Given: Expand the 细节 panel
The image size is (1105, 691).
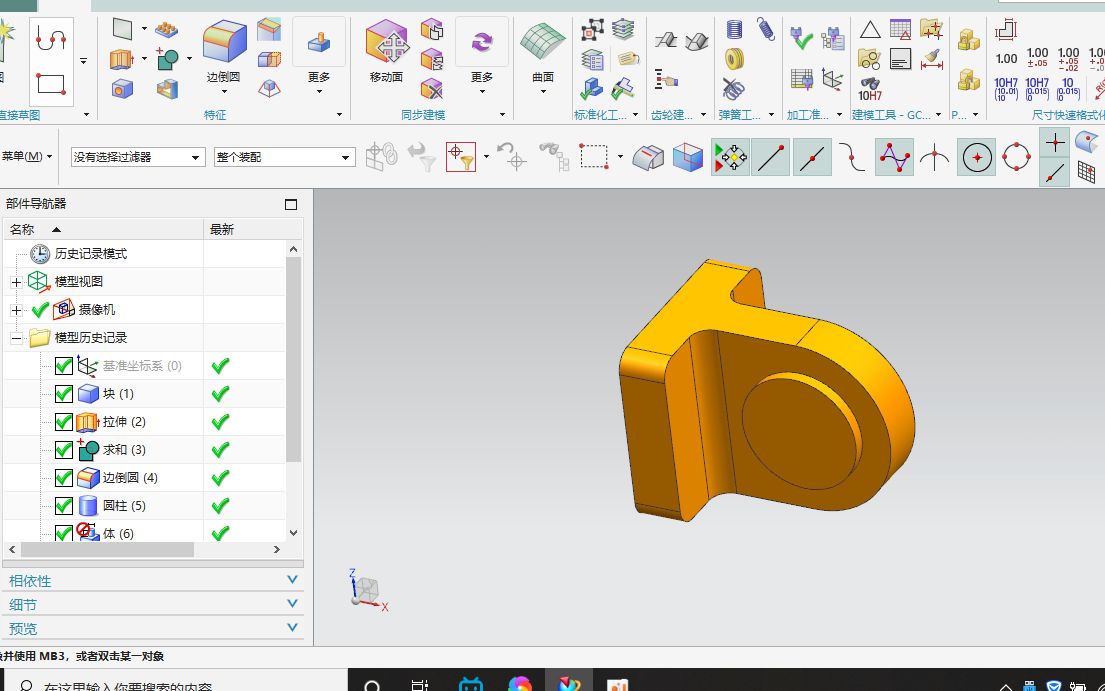Looking at the screenshot, I should 152,604.
